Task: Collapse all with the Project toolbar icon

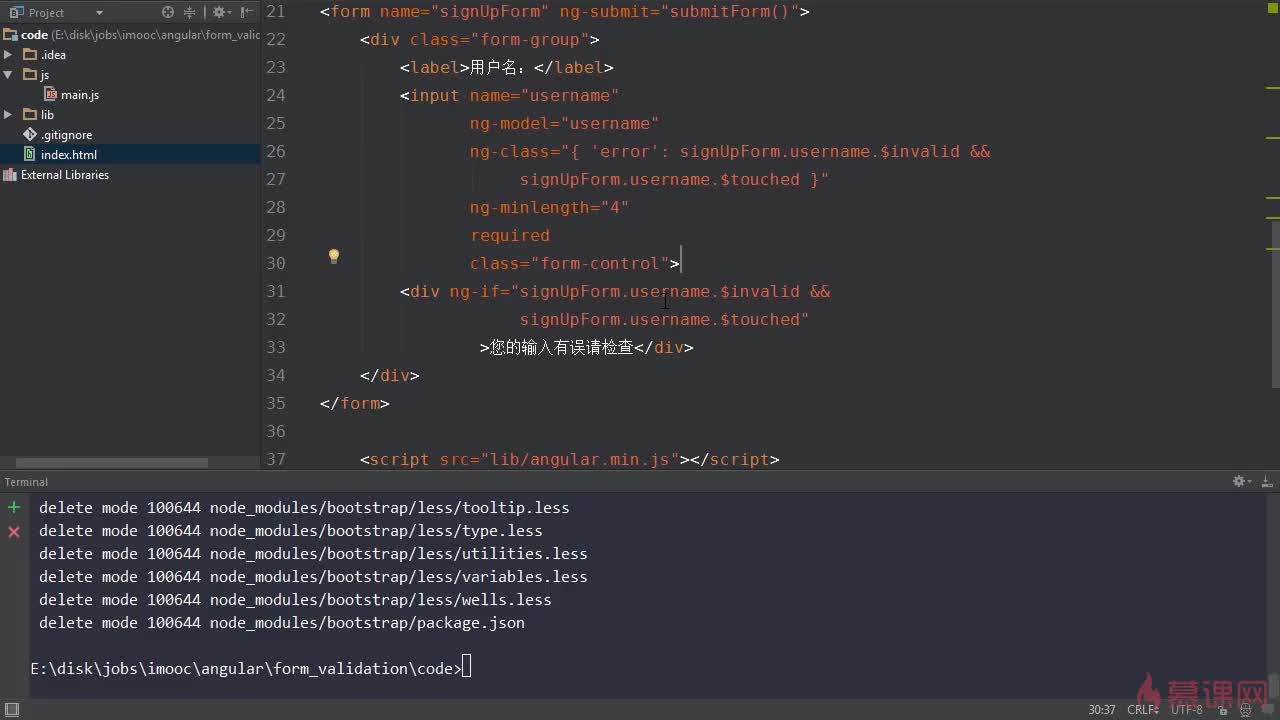Action: [x=190, y=12]
